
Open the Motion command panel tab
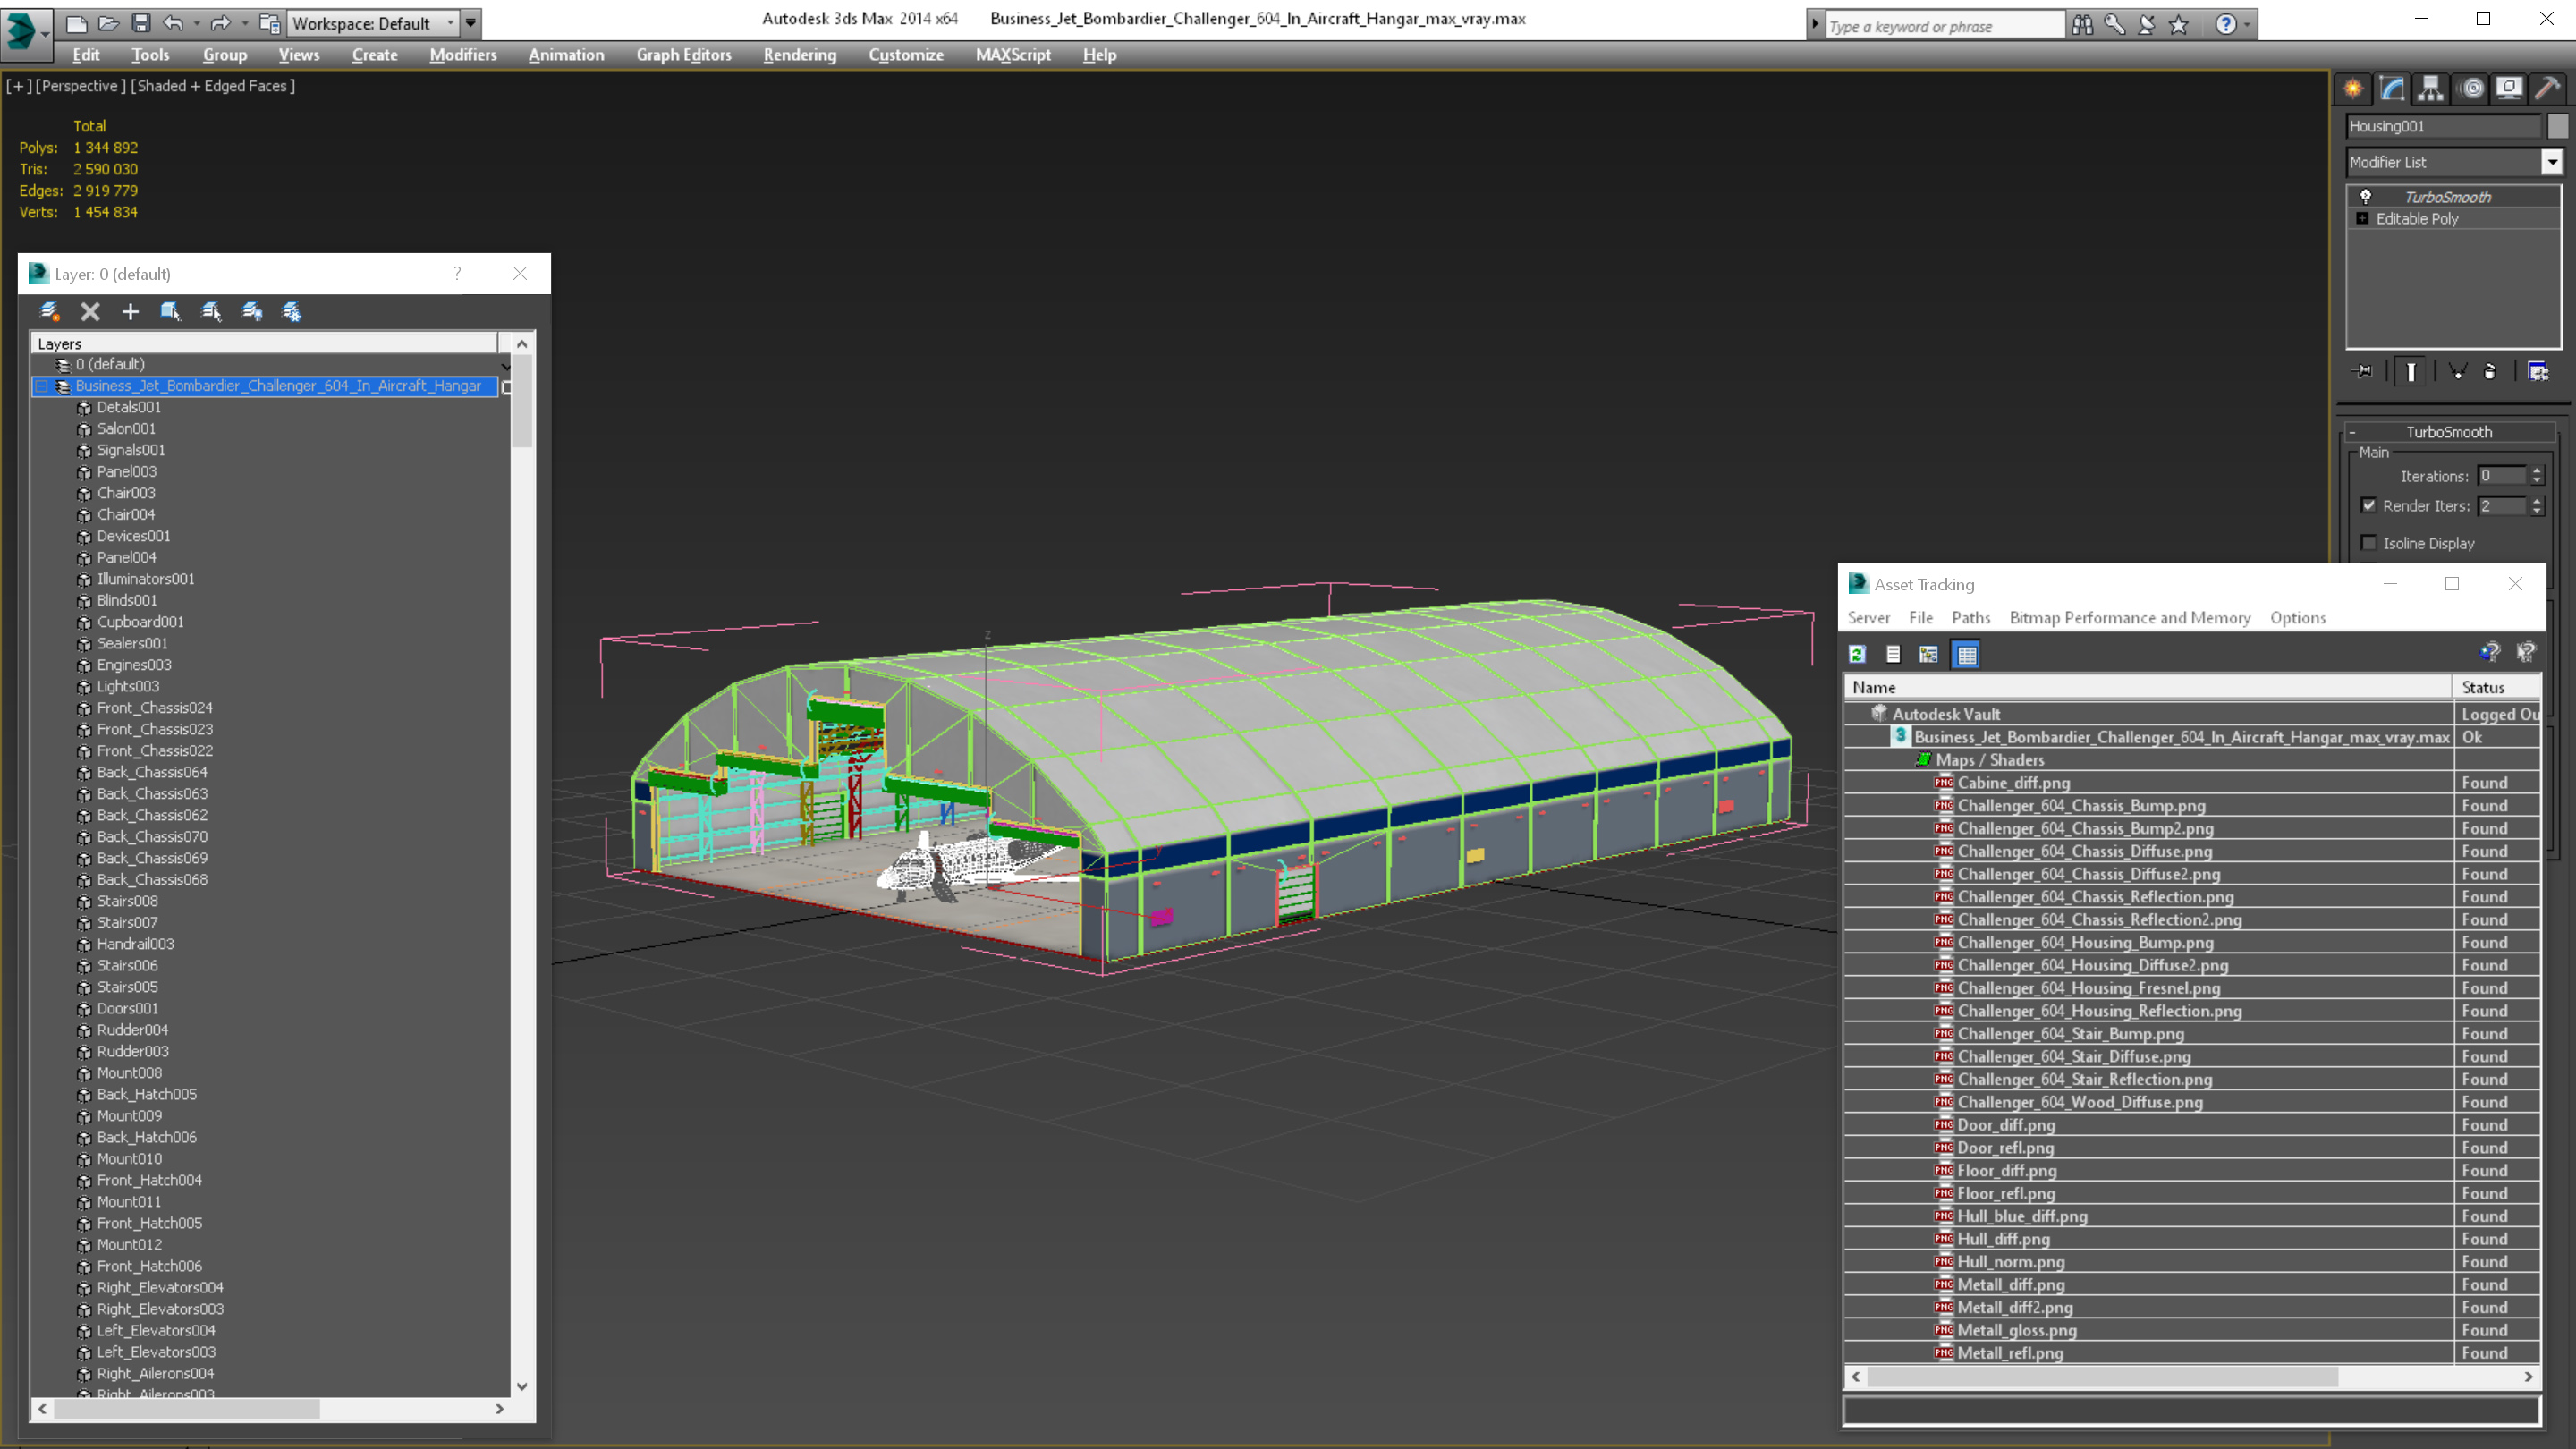(2472, 88)
